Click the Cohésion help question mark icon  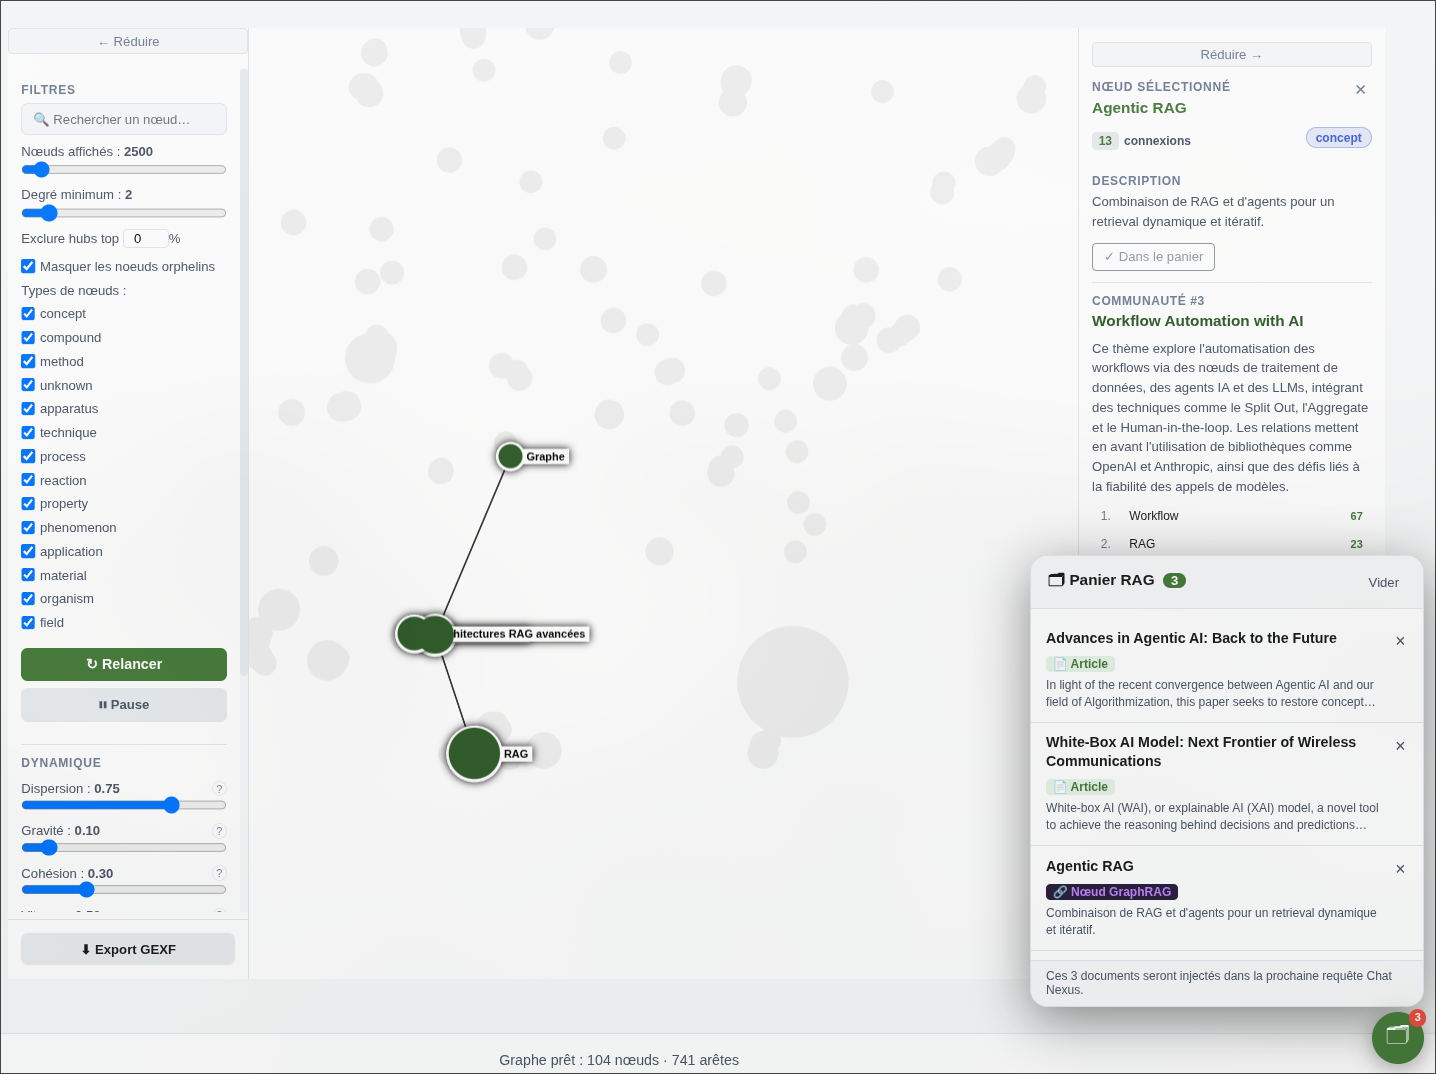point(220,873)
